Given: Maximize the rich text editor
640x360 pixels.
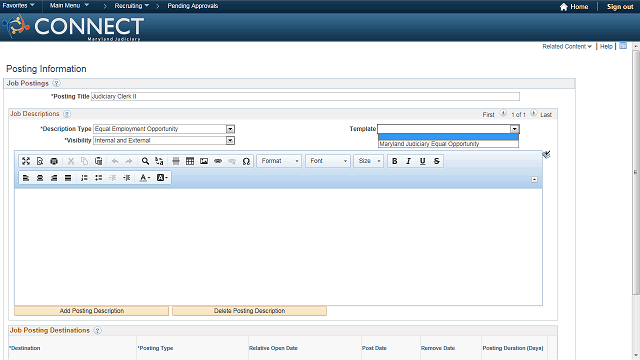Looking at the screenshot, I should pos(26,161).
